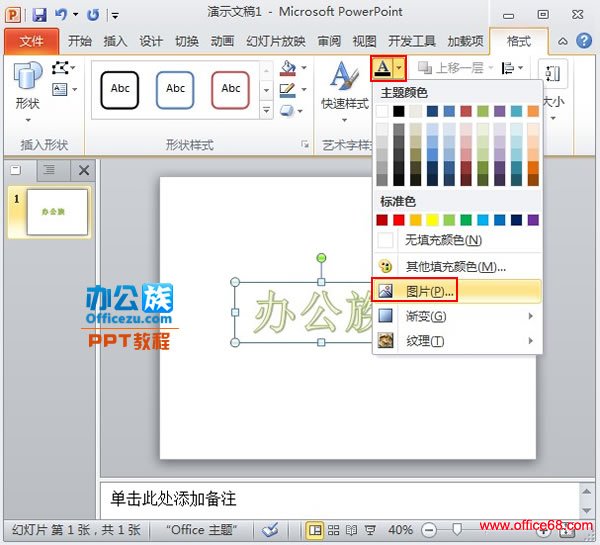Screen dimensions: 600x545
Task: Undo the last action
Action: pyautogui.click(x=61, y=15)
